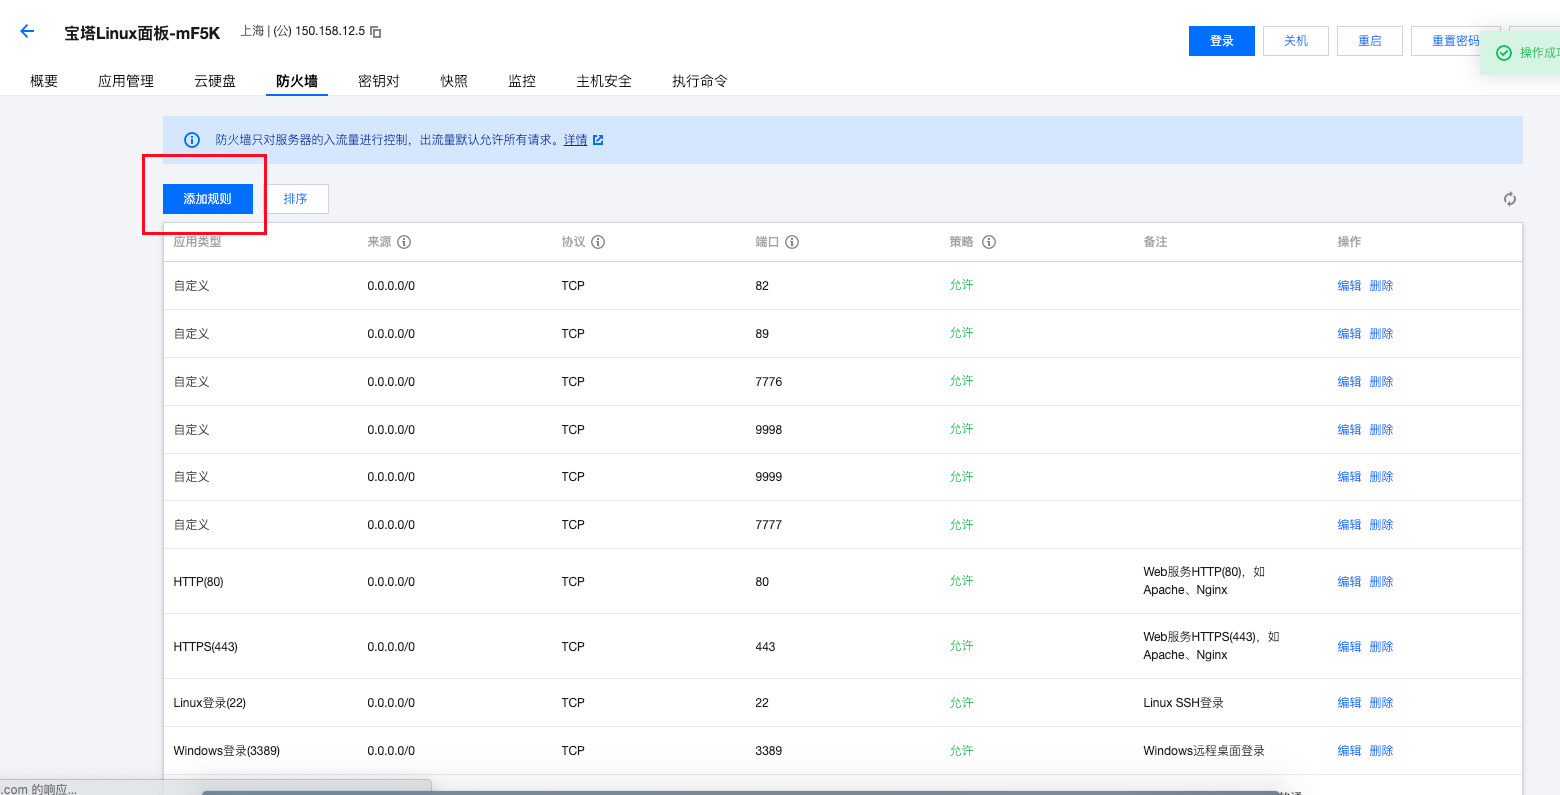This screenshot has height=795, width=1560.
Task: Delete the HTTP(80) rule
Action: pyautogui.click(x=1381, y=582)
